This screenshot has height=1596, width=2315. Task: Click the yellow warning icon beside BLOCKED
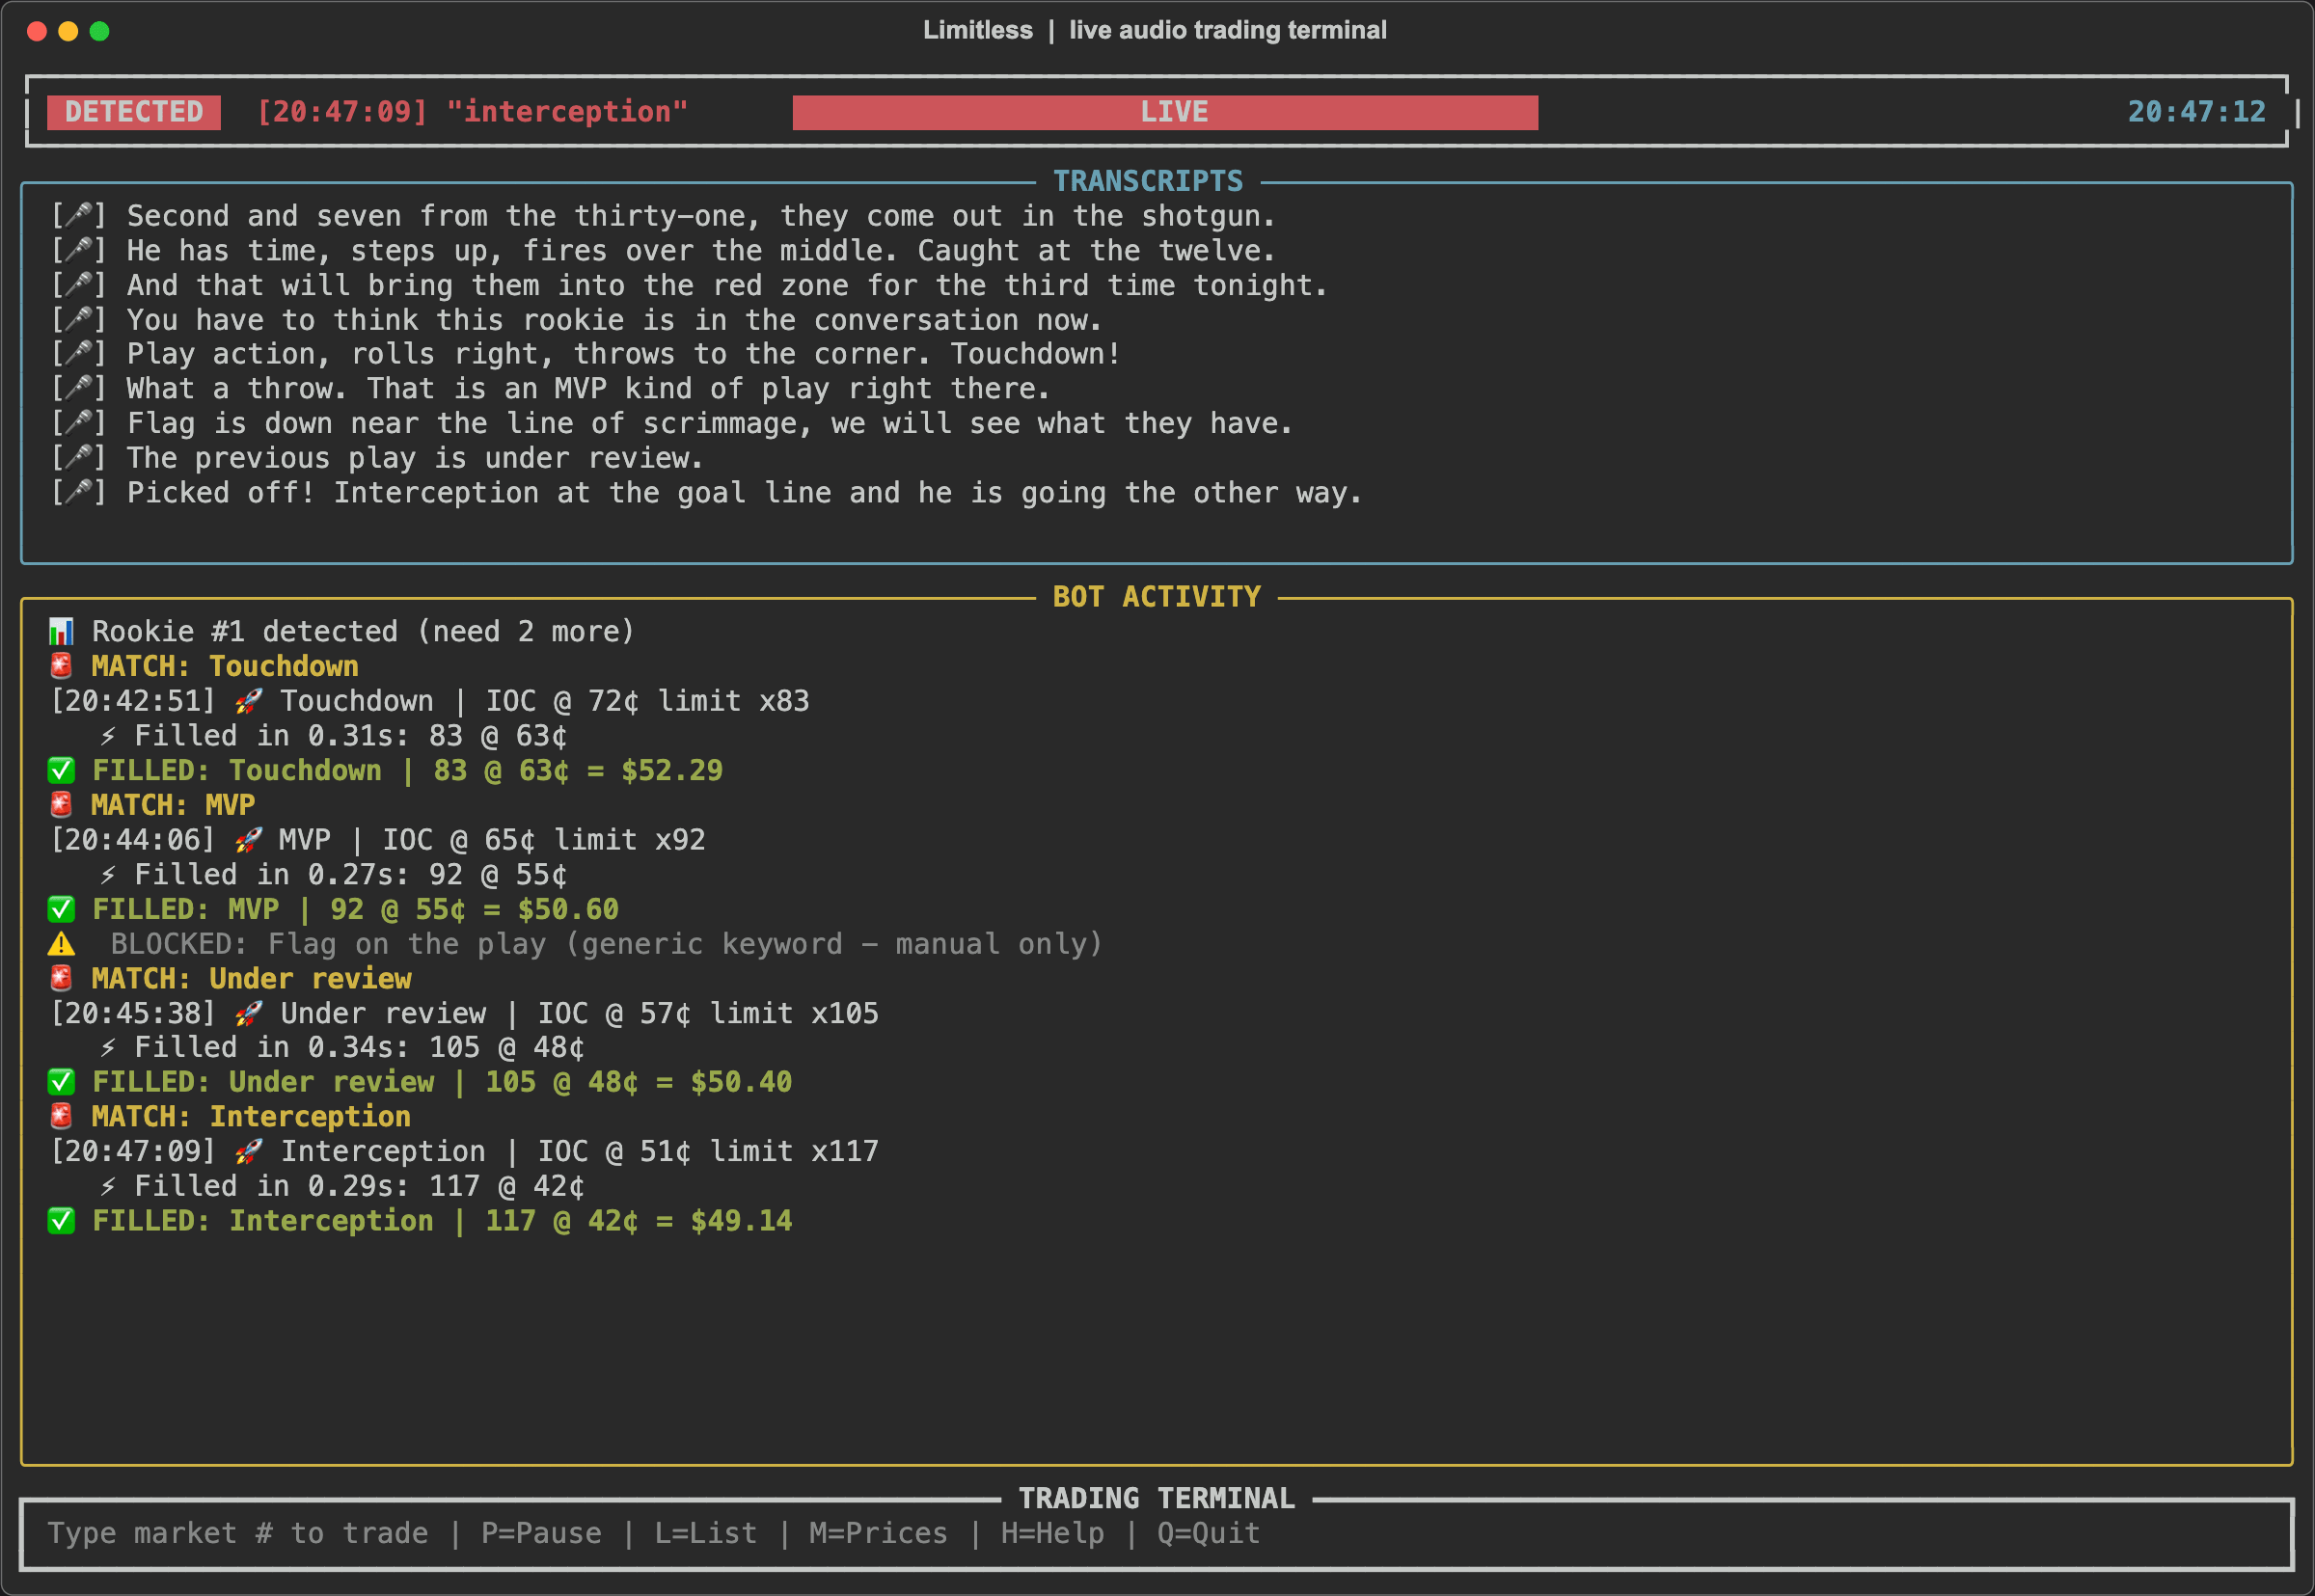tap(61, 944)
